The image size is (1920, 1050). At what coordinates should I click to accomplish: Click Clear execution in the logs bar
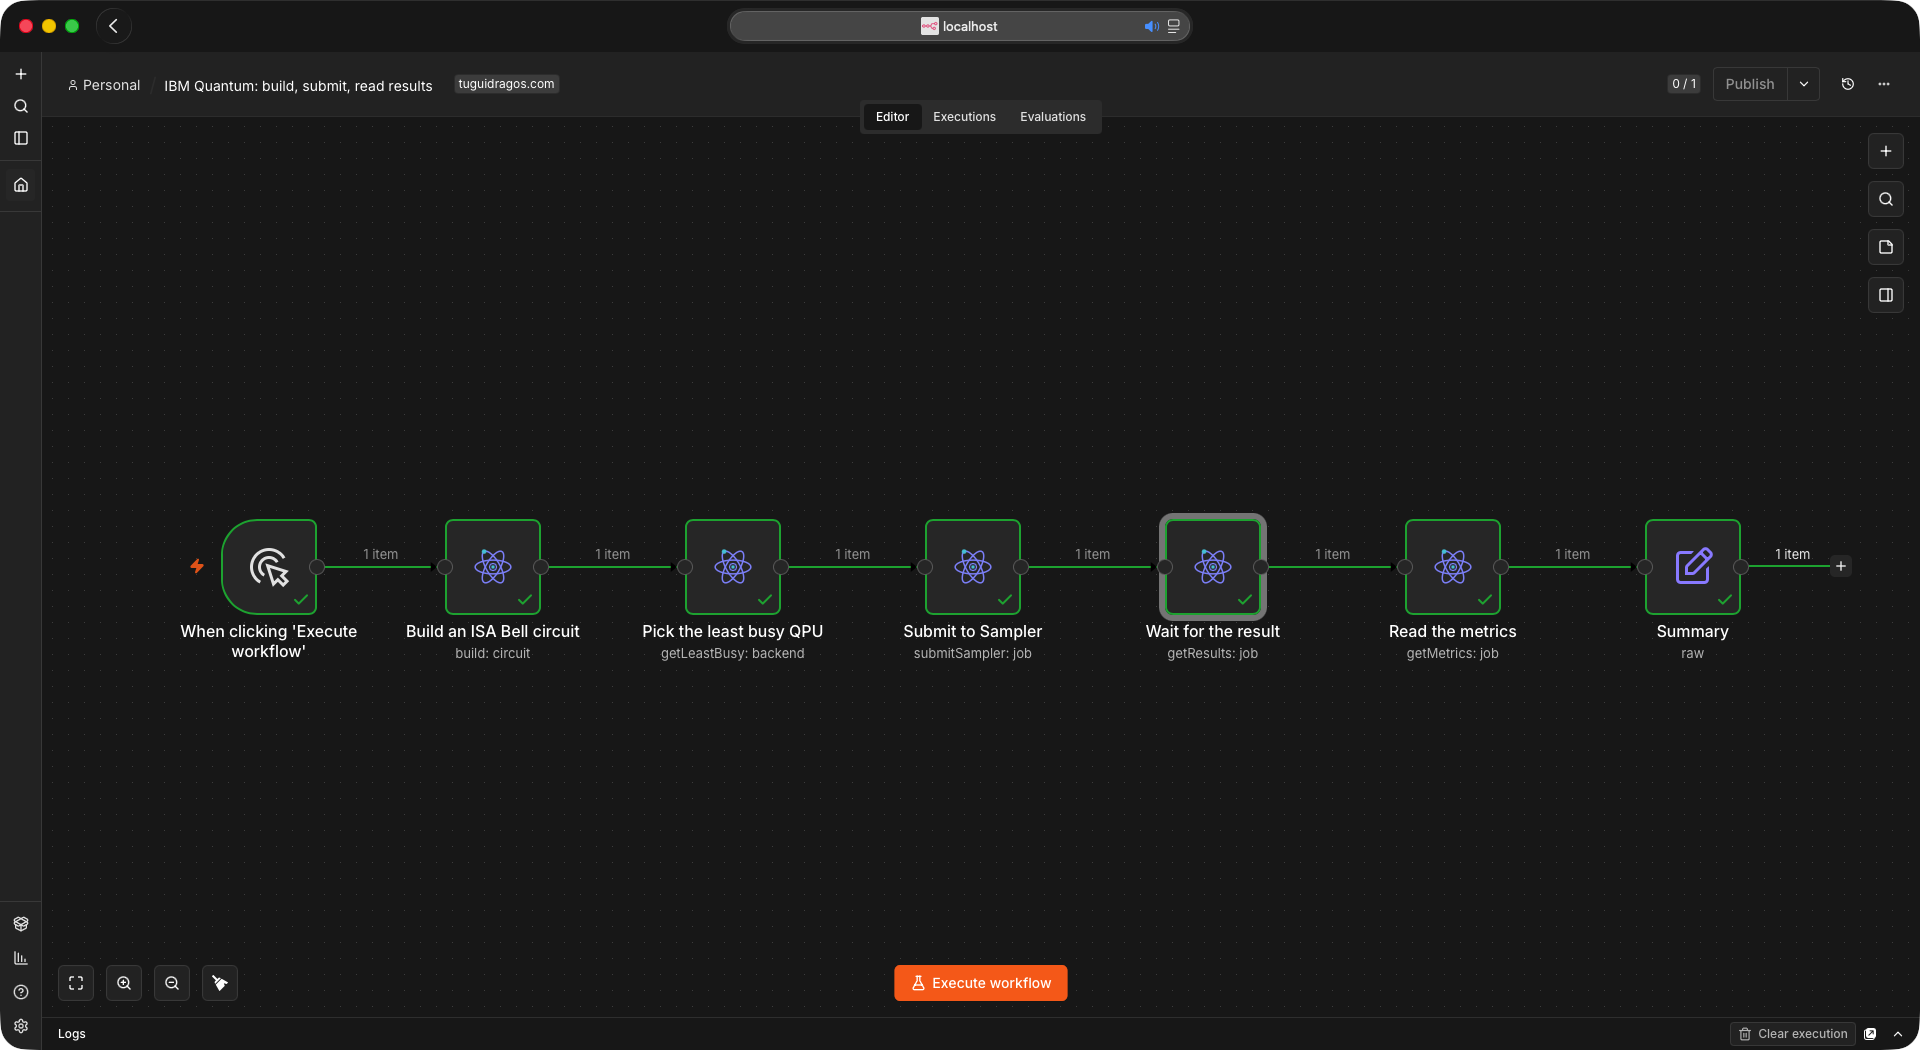point(1793,1034)
